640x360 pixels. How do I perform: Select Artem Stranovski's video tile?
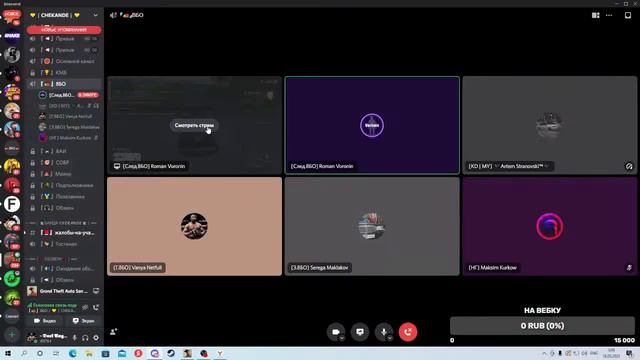[549, 125]
